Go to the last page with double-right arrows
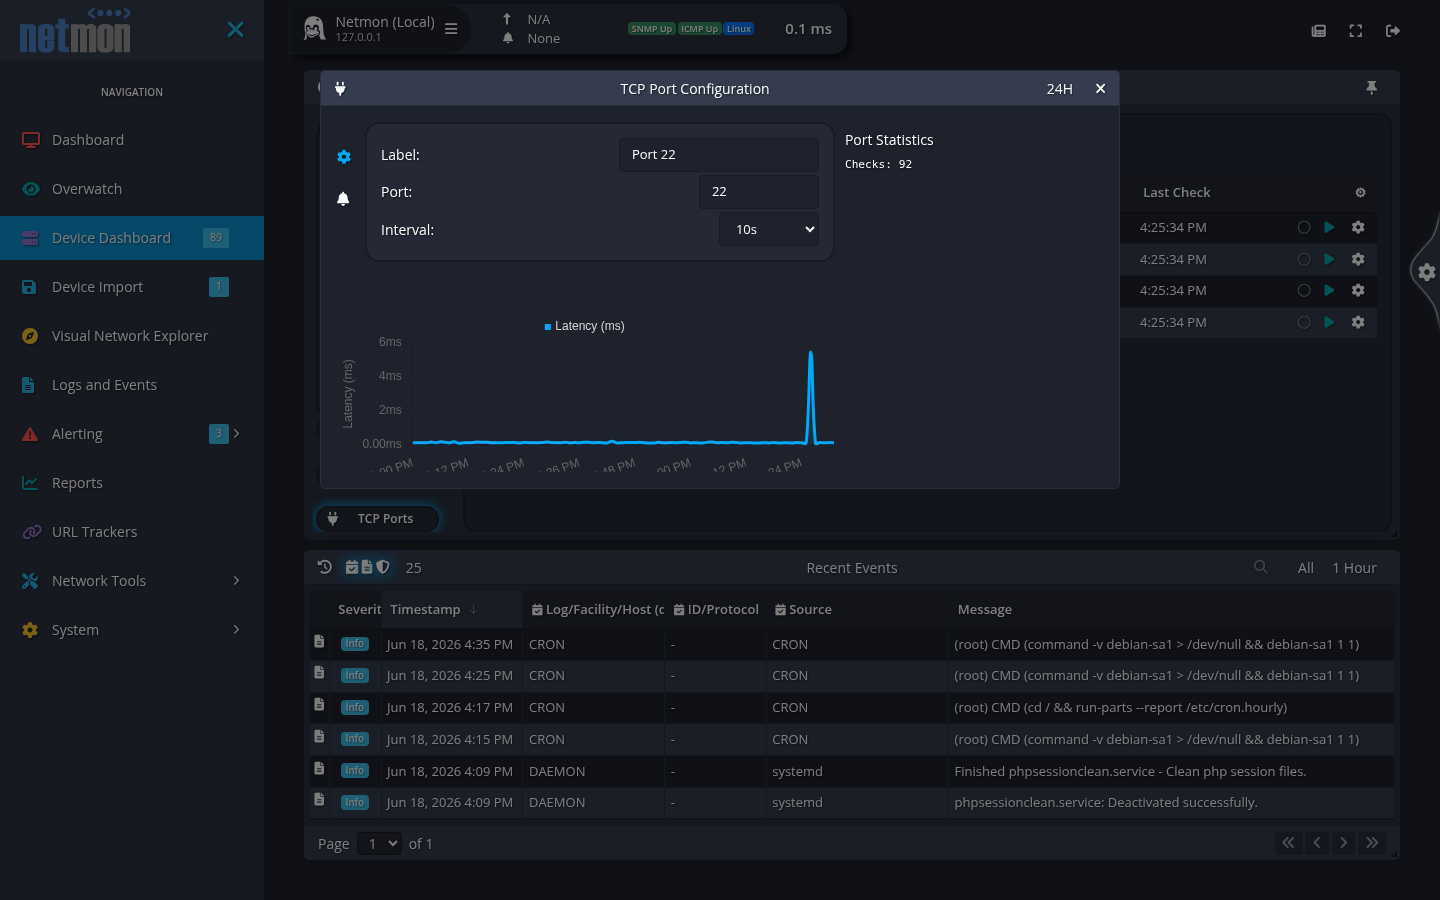This screenshot has width=1440, height=900. click(1372, 843)
